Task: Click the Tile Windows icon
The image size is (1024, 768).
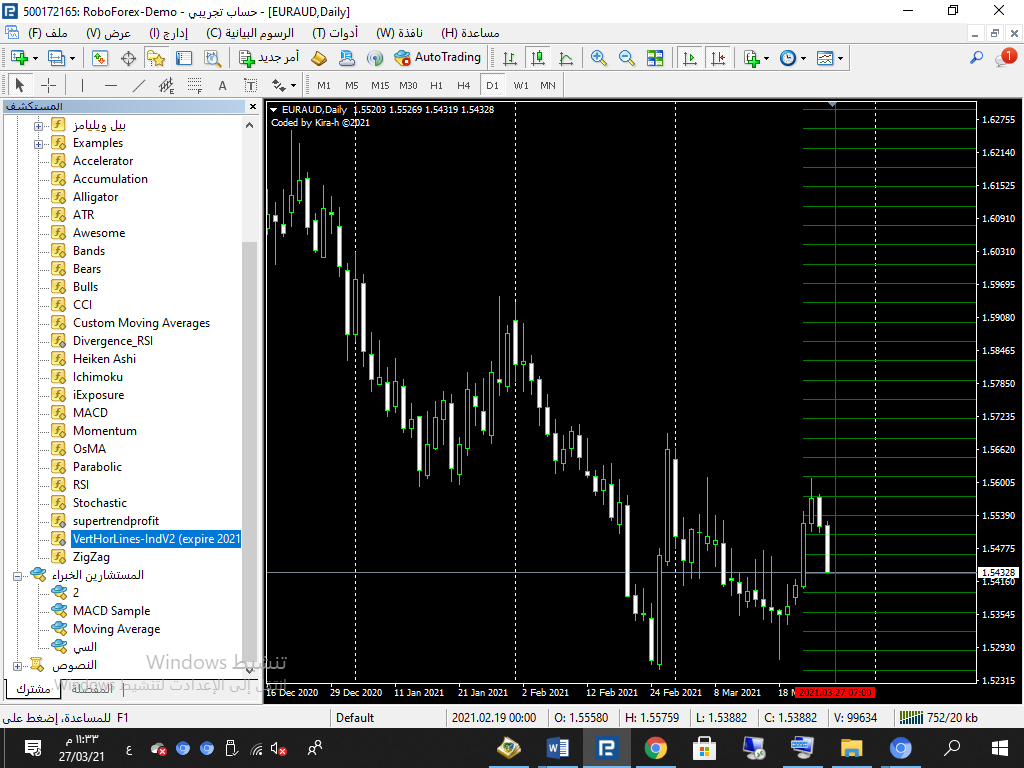Action: tap(655, 58)
